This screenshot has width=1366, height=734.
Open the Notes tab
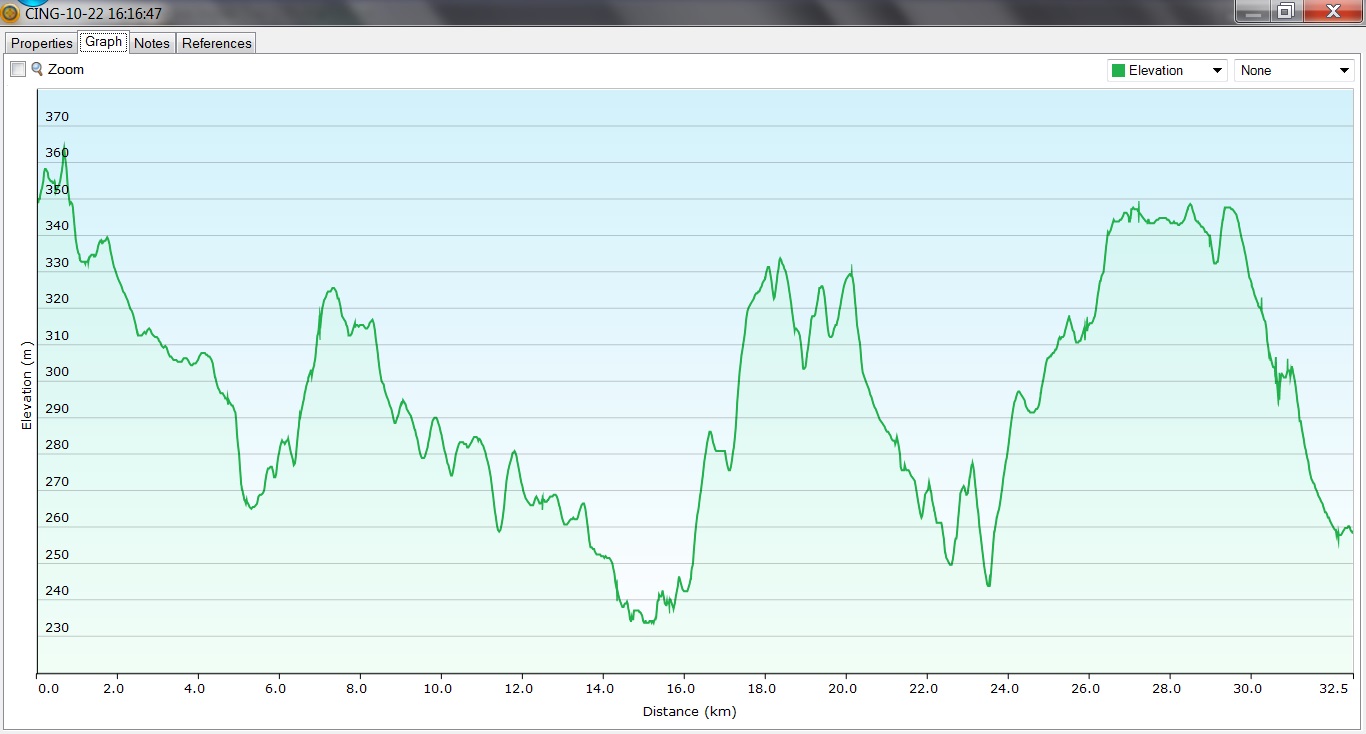click(152, 43)
